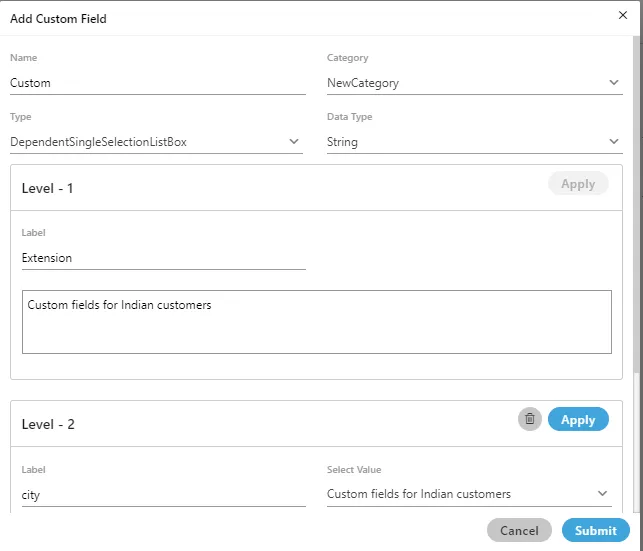Click the Level - 2 section heading
This screenshot has width=643, height=551.
48,424
